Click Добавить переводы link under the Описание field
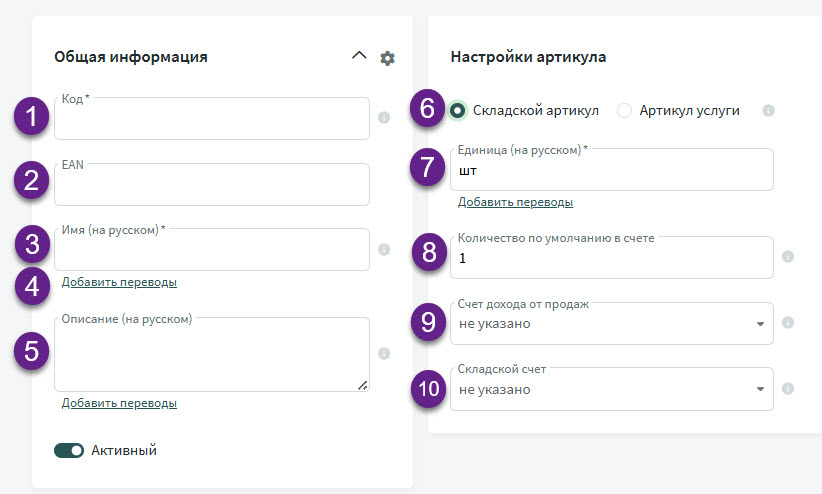Image resolution: width=822 pixels, height=494 pixels. pyautogui.click(x=119, y=403)
